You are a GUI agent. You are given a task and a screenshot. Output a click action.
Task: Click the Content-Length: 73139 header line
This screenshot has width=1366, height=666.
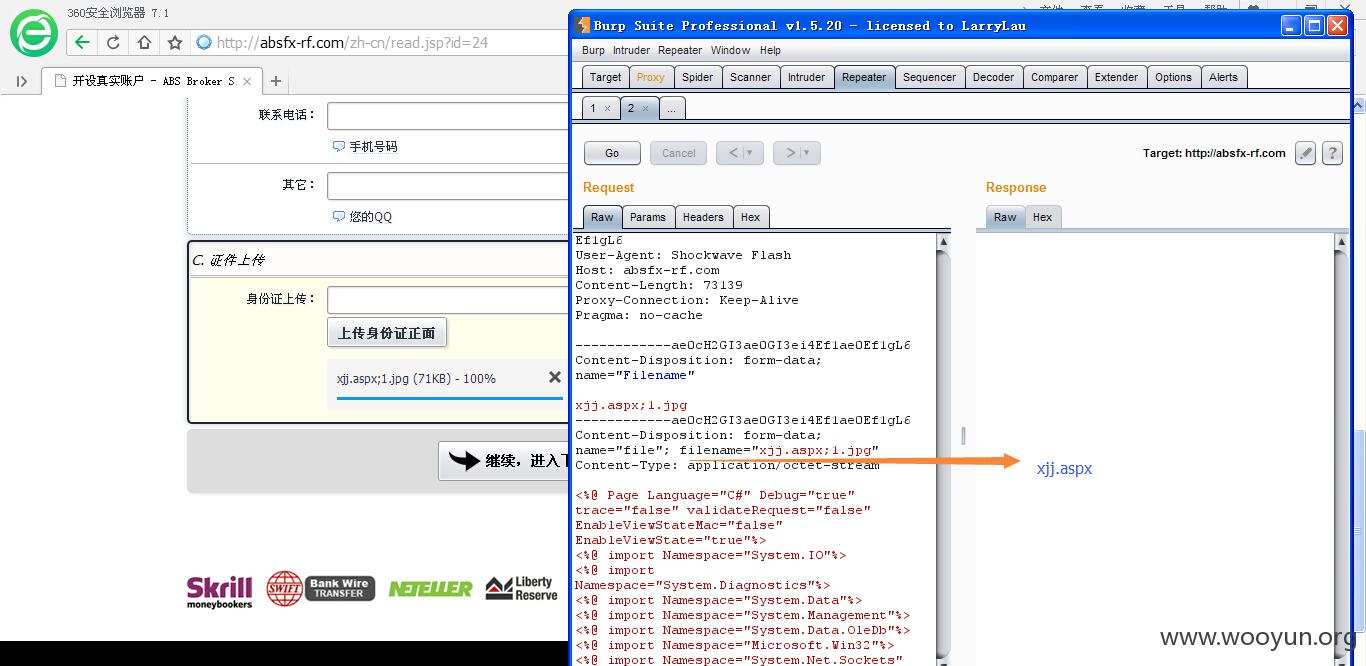[659, 285]
